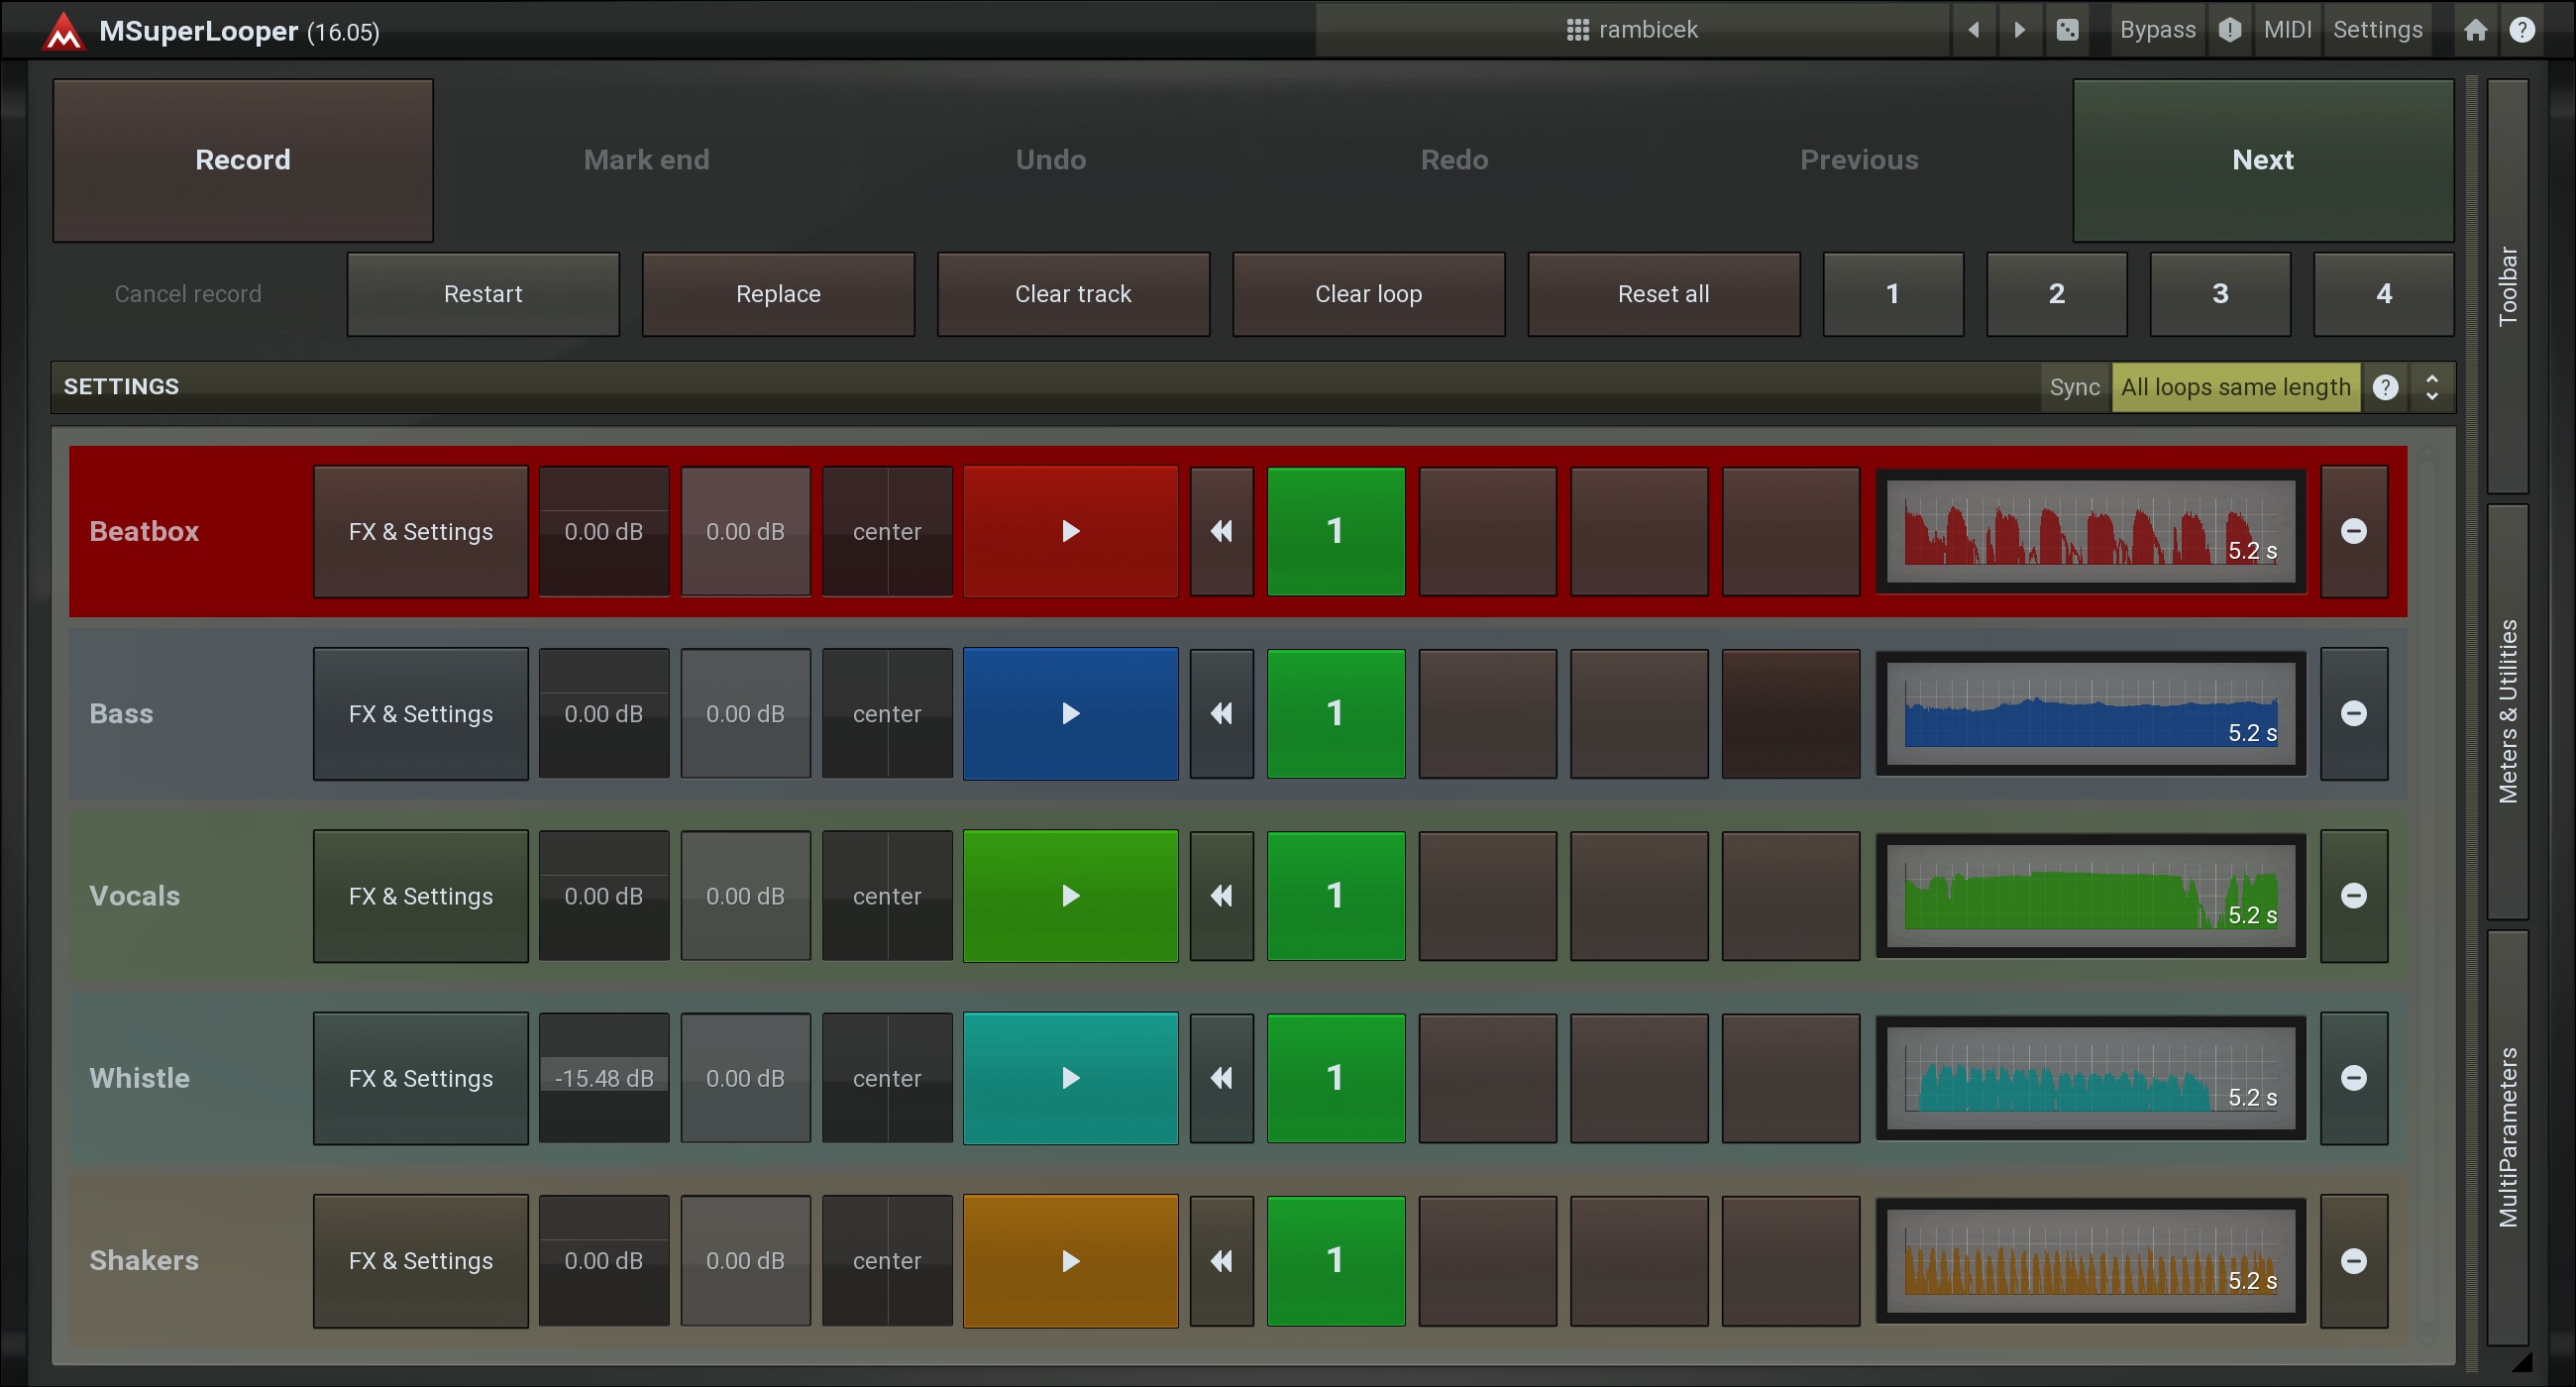Play the Shakers track
The width and height of the screenshot is (2576, 1387).
coord(1070,1261)
